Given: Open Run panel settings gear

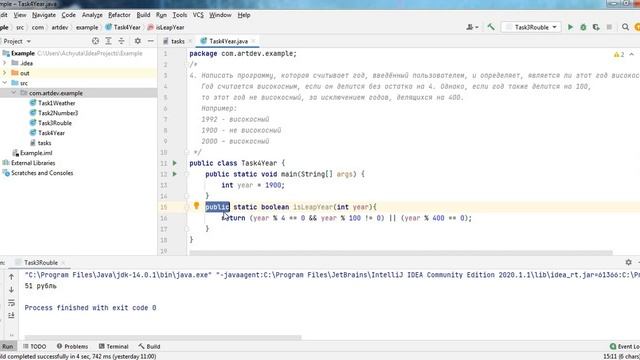Looking at the screenshot, I should 629,262.
